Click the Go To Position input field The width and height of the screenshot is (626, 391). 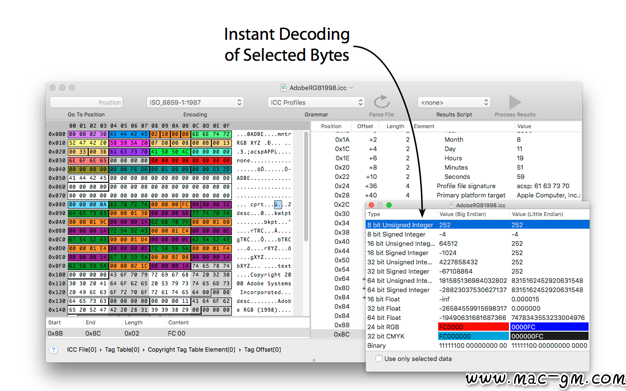(86, 102)
